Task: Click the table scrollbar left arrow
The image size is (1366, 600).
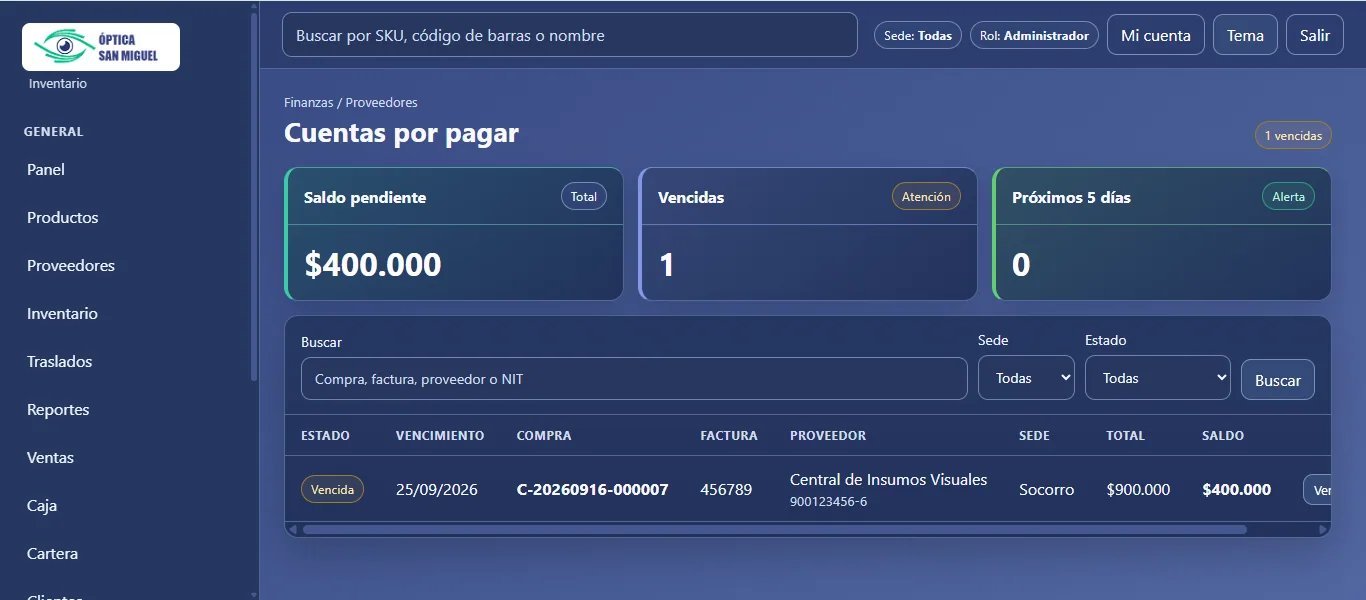Action: coord(293,529)
